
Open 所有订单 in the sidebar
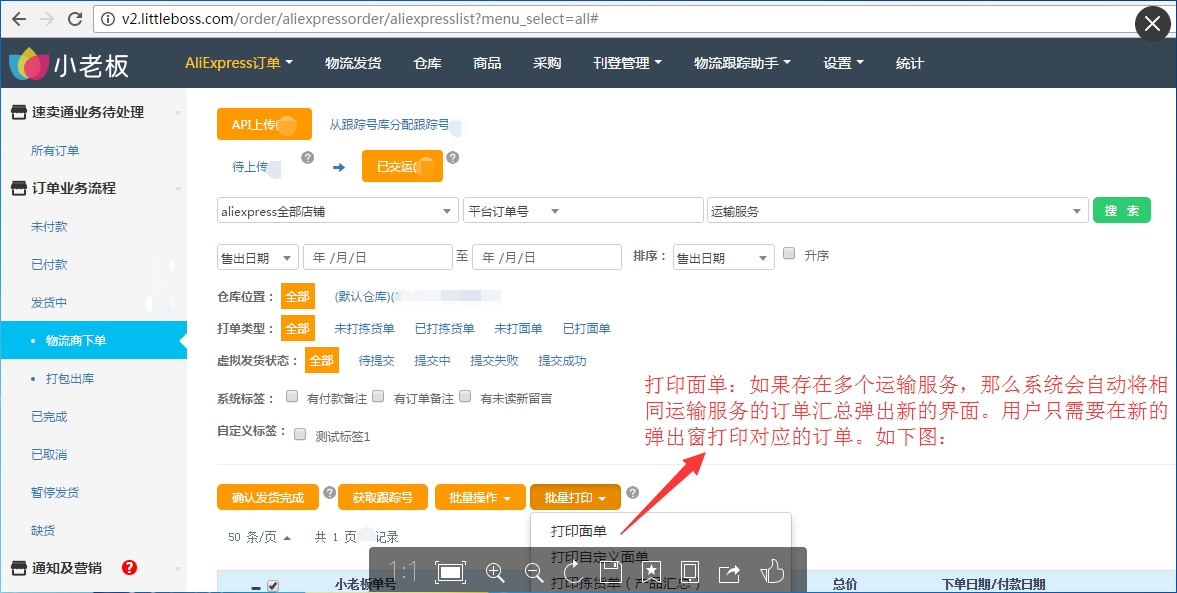(55, 151)
